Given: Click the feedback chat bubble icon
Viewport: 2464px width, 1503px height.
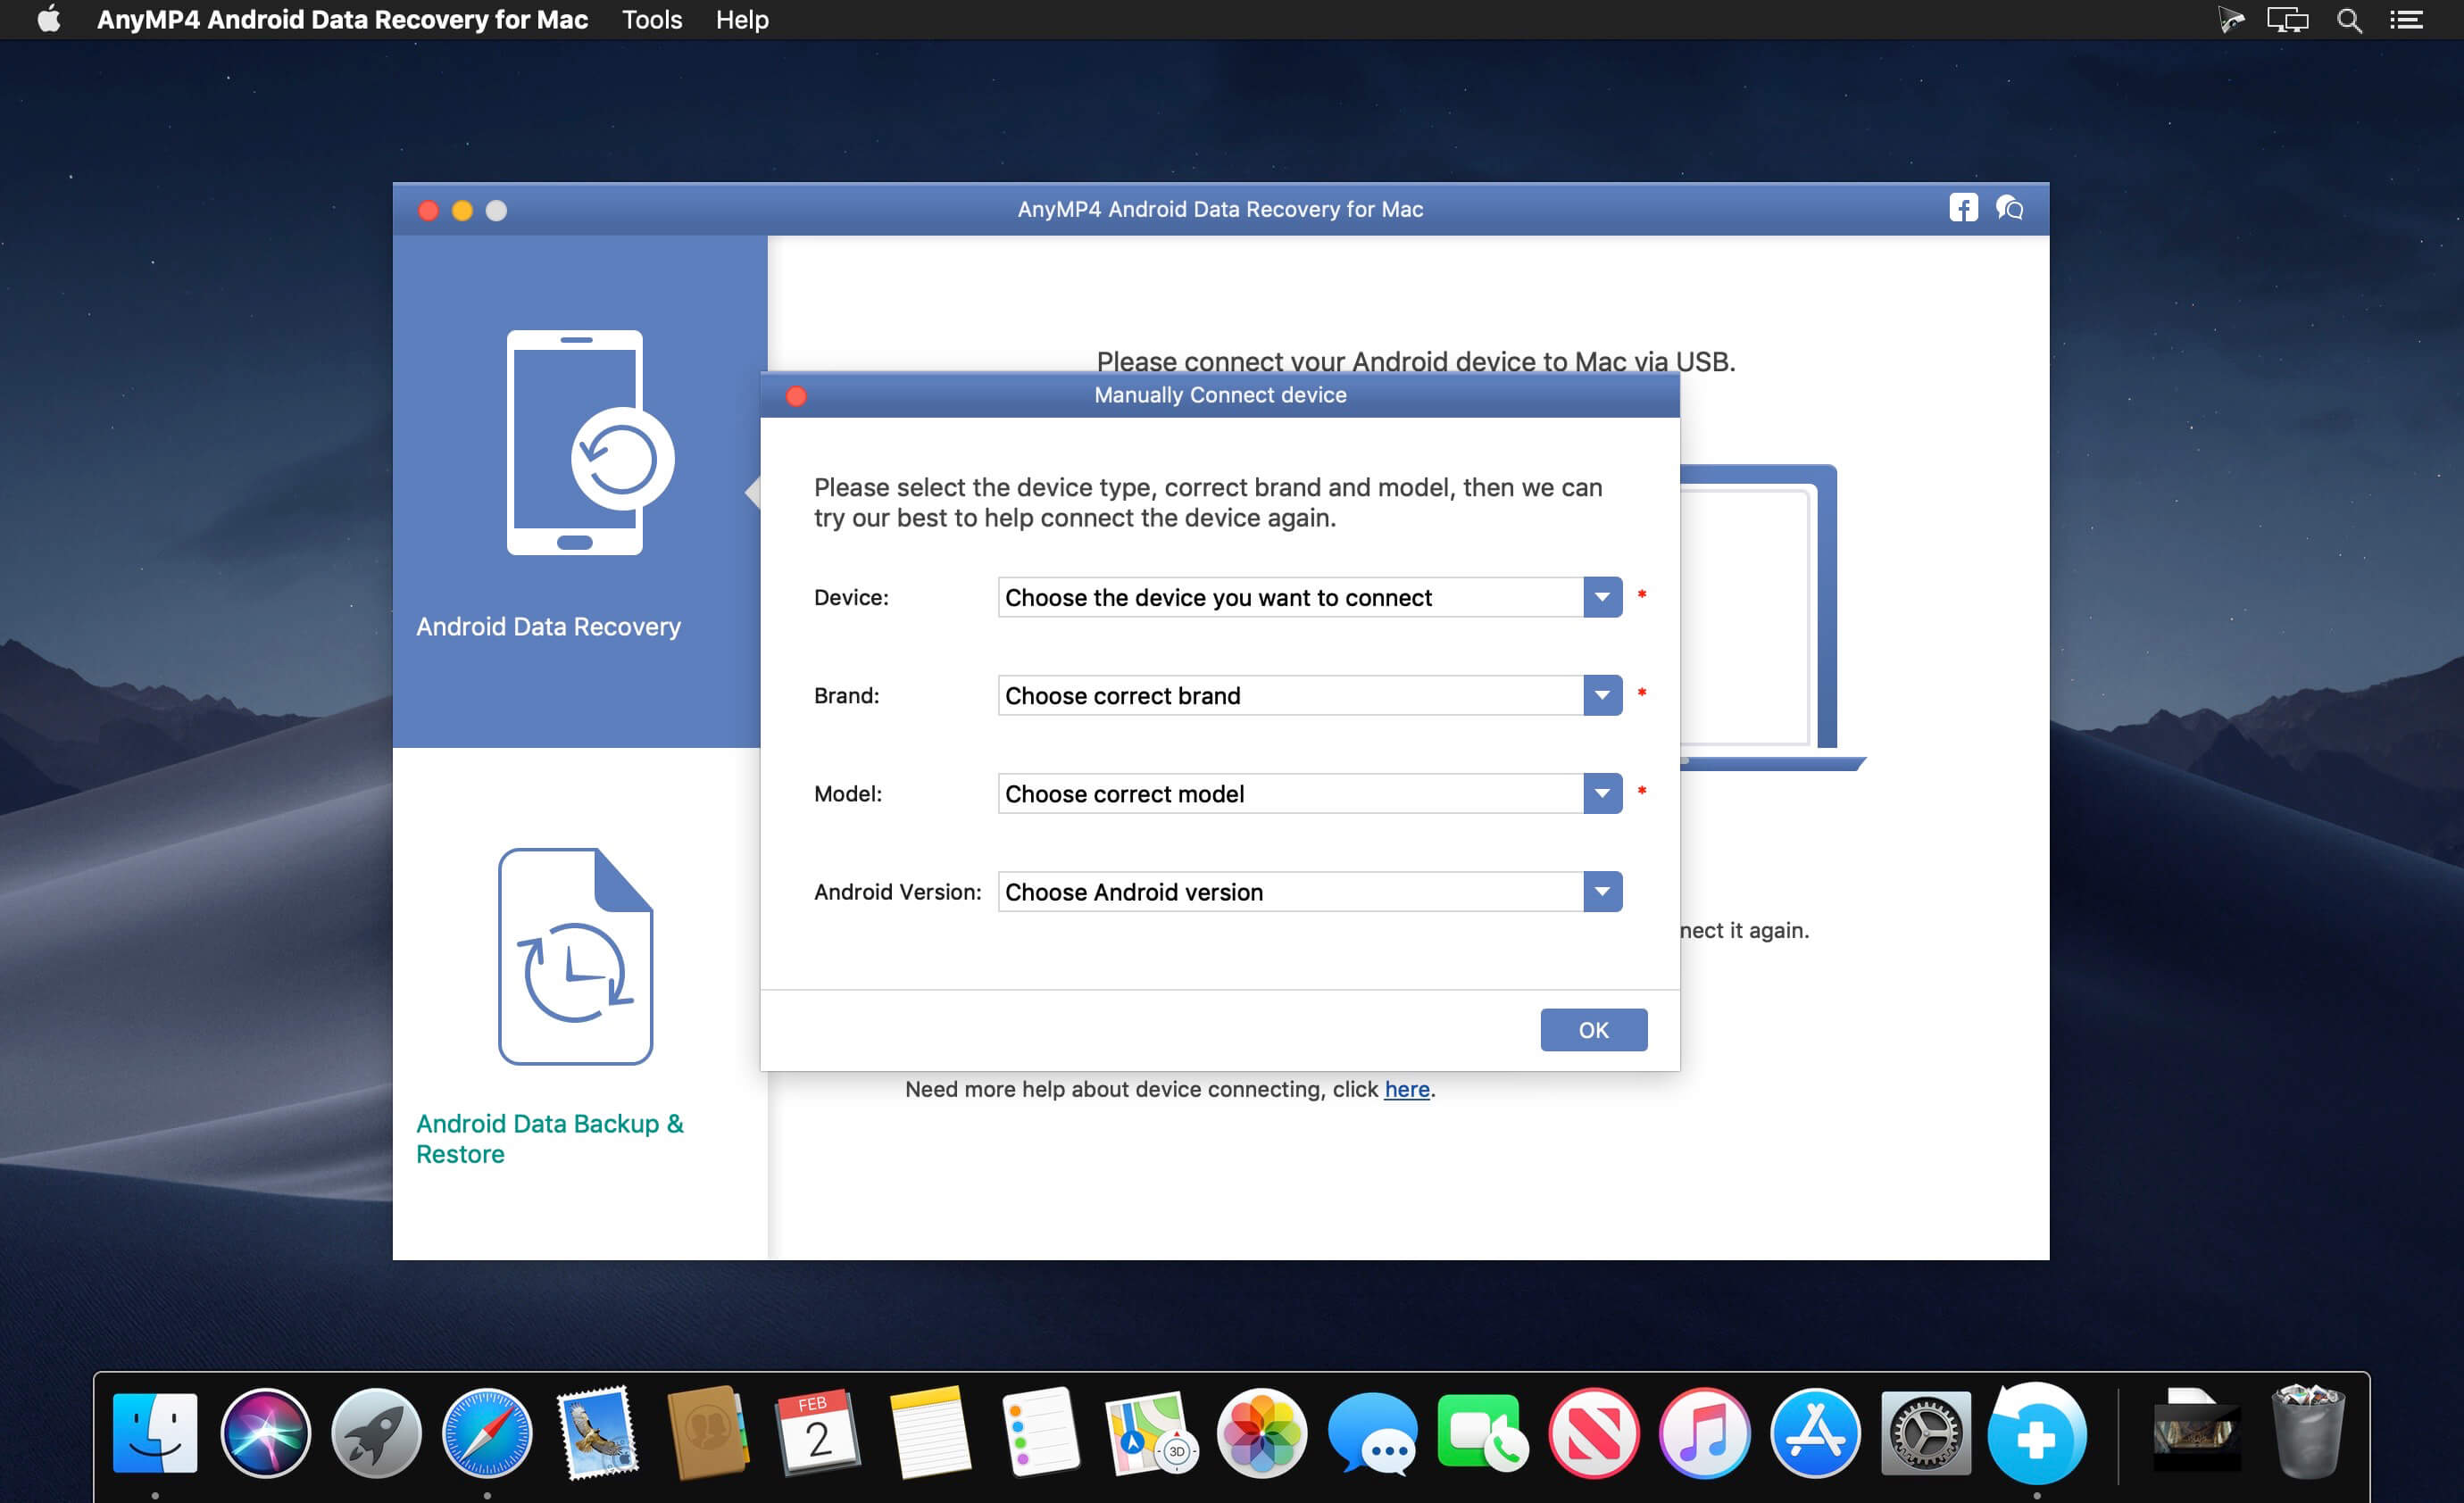Looking at the screenshot, I should [x=2009, y=208].
